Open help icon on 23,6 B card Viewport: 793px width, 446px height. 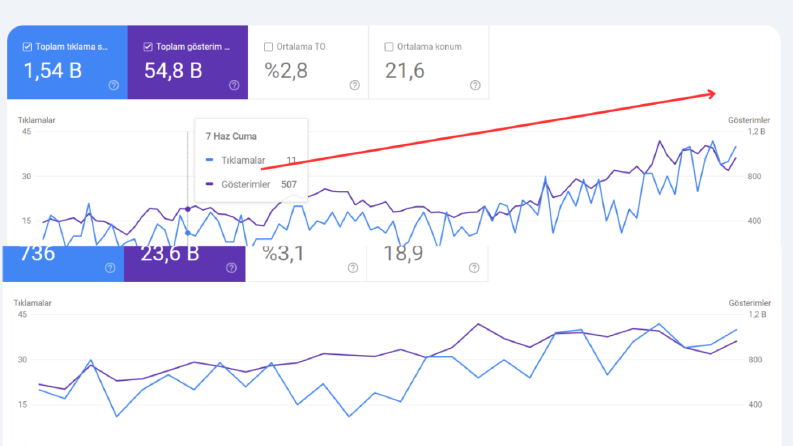pyautogui.click(x=231, y=267)
